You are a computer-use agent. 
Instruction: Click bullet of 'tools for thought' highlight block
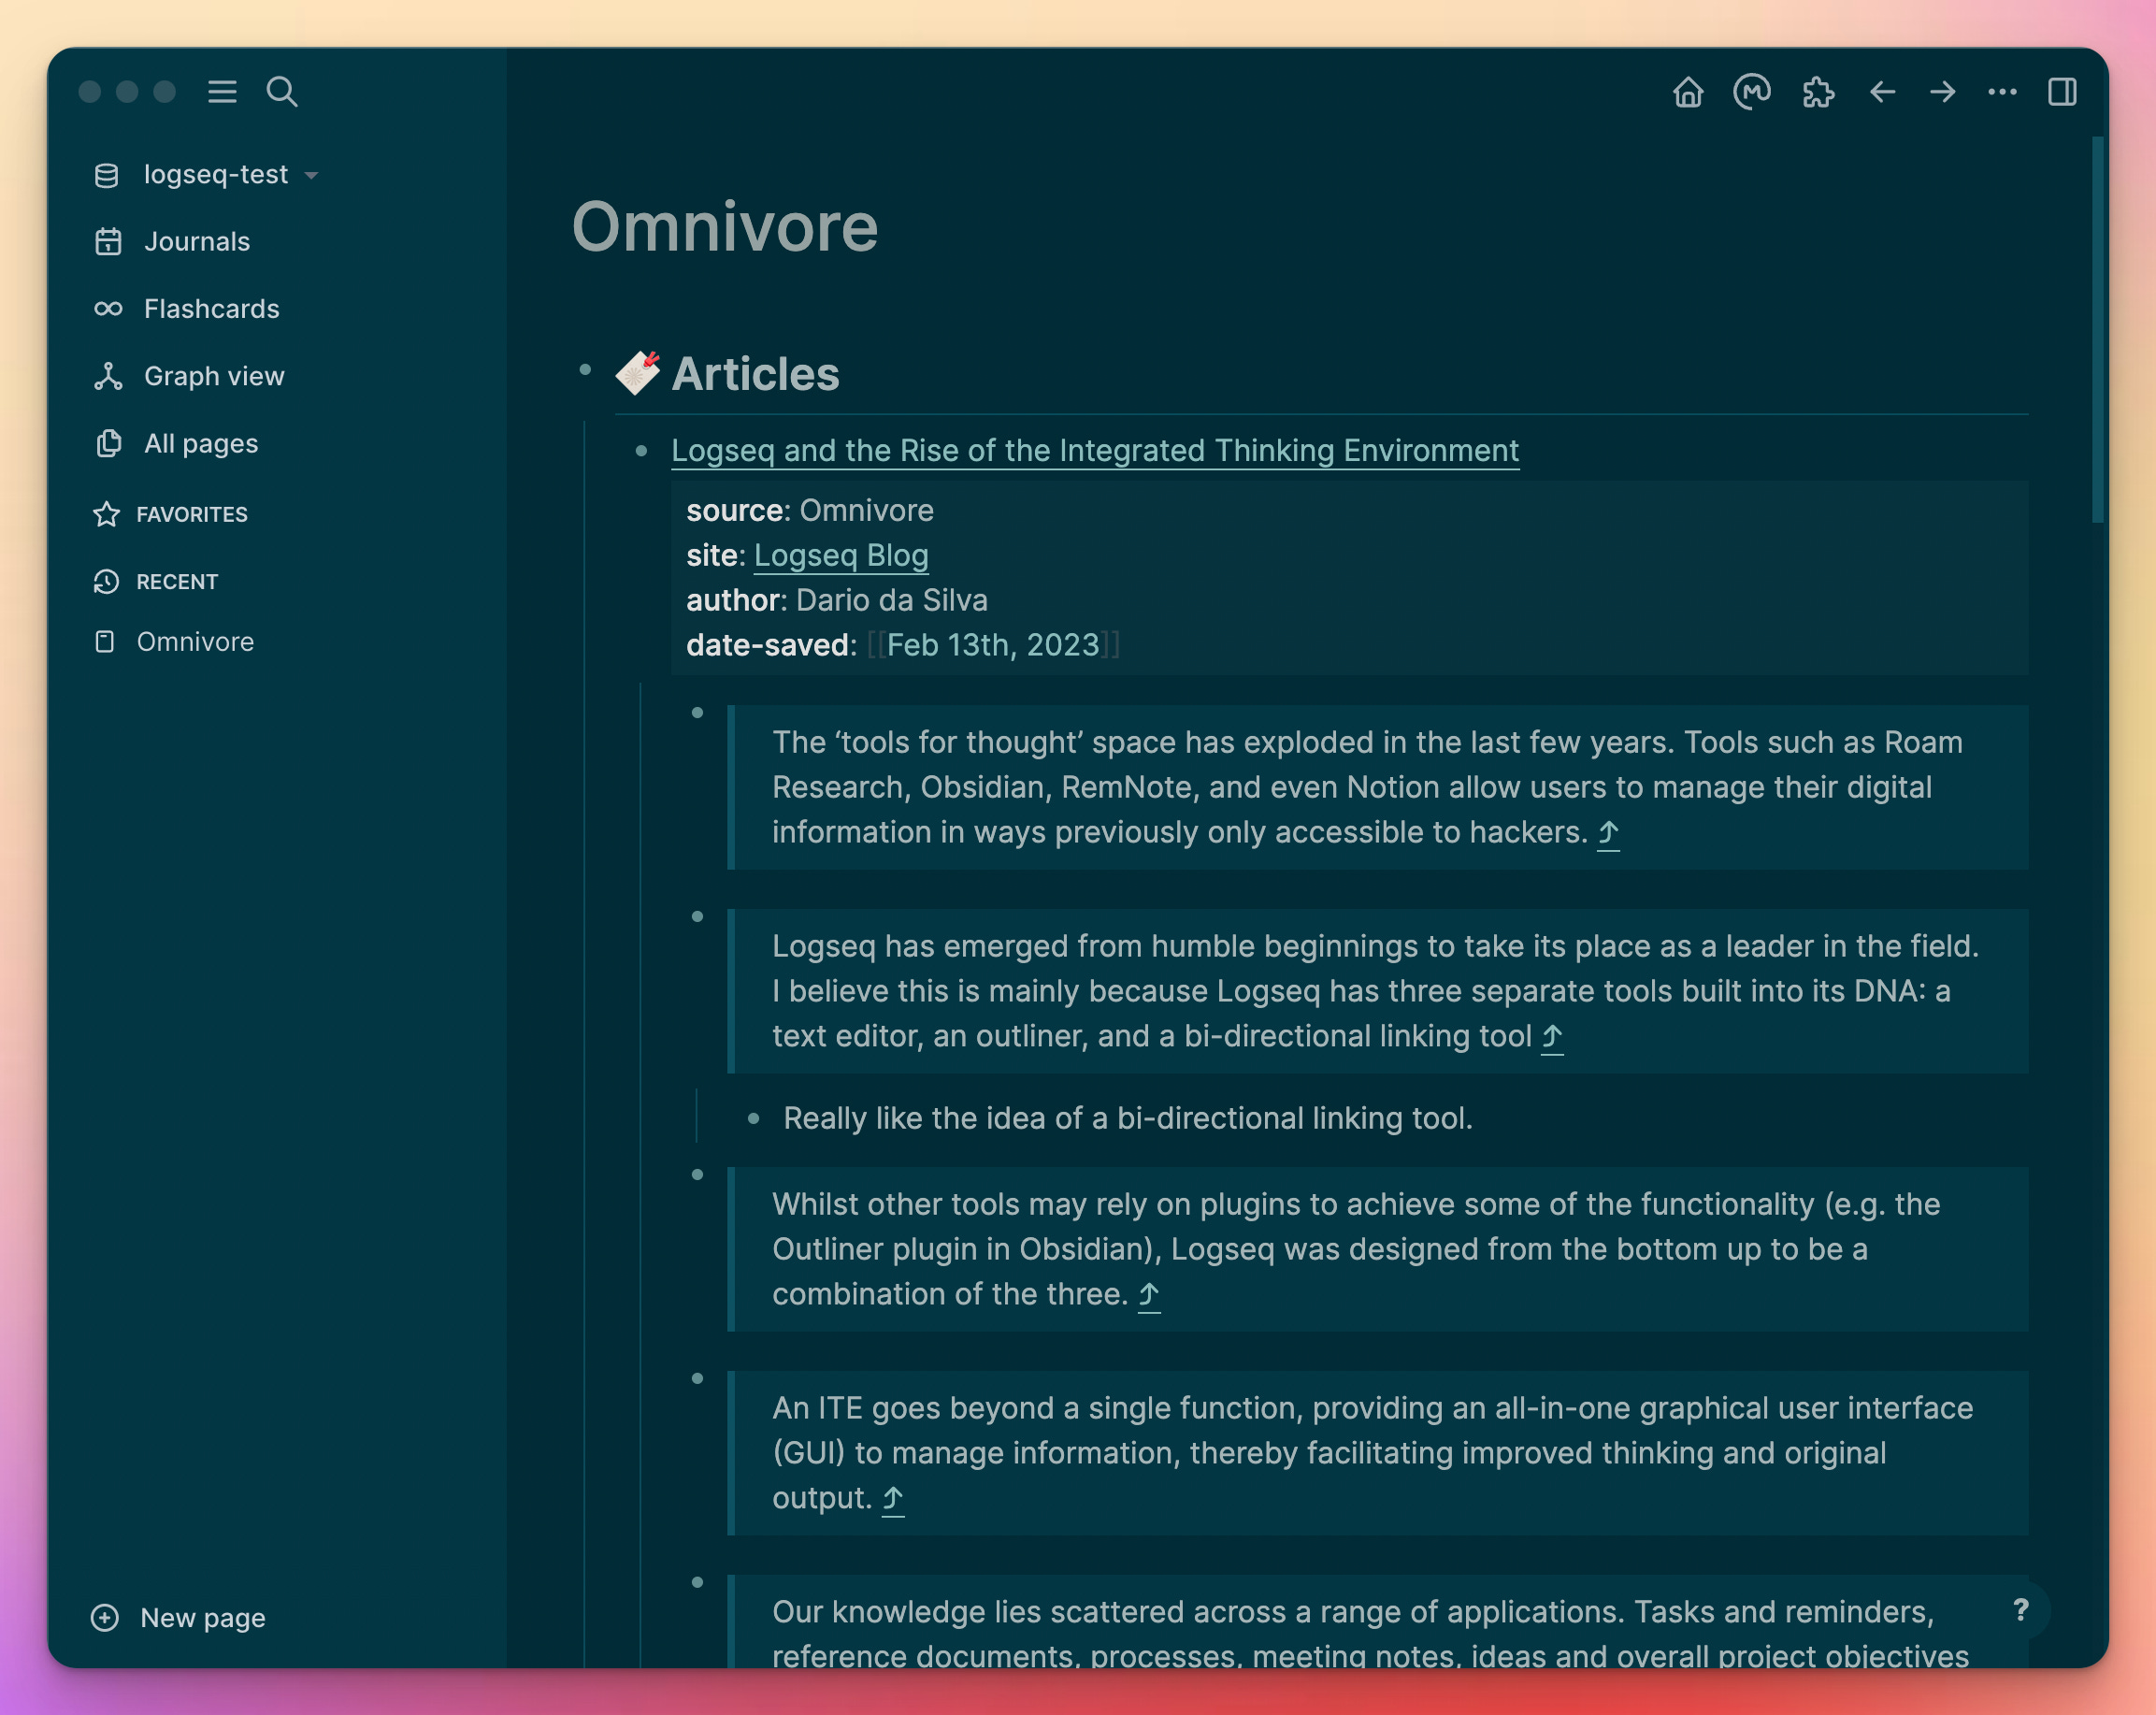(697, 713)
